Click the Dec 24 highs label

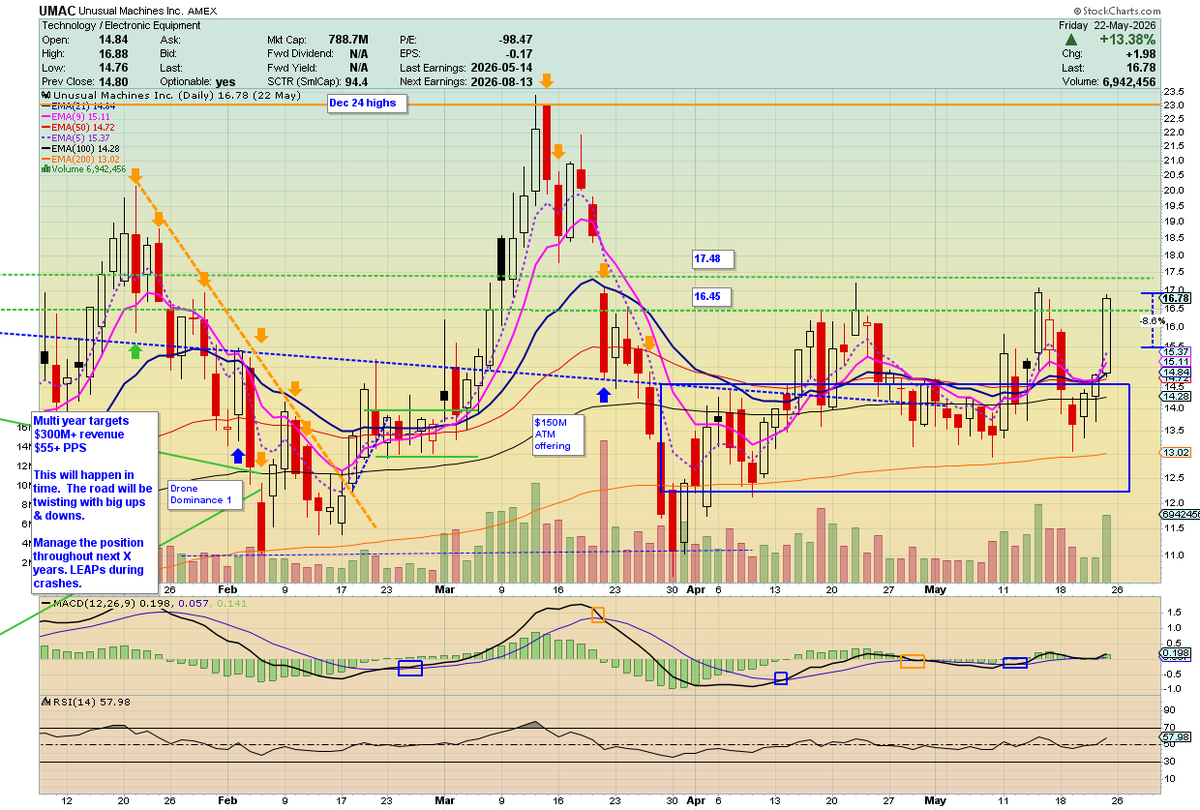tap(365, 103)
